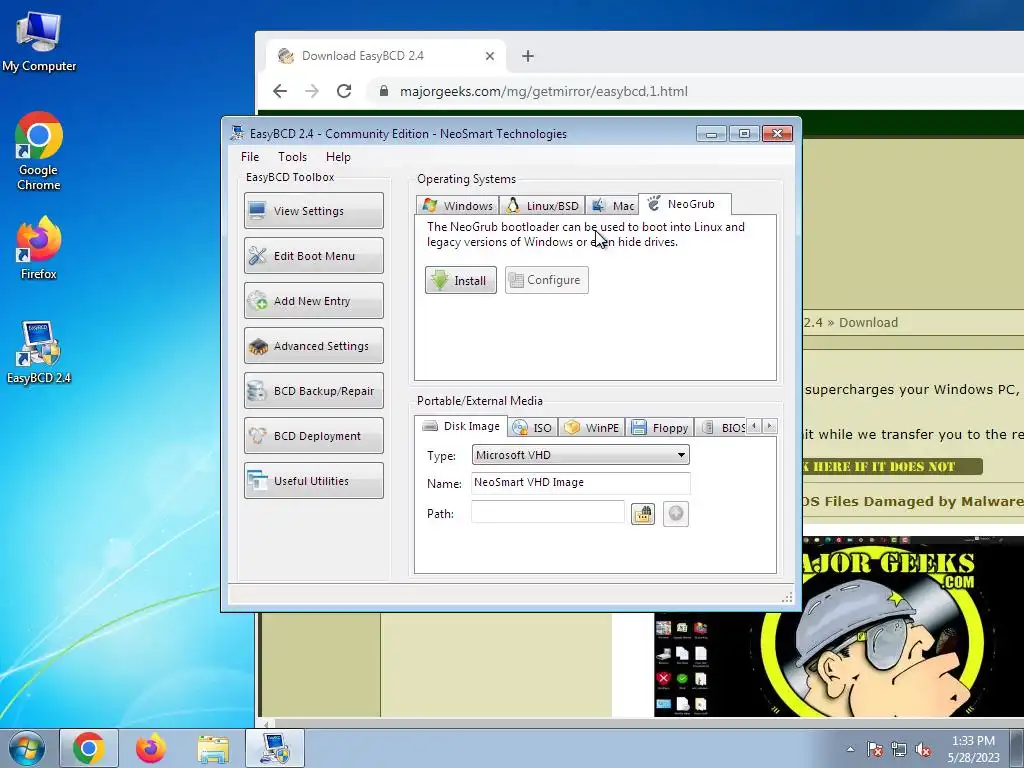Open View Settings in EasyBCD Toolbox
This screenshot has height=768, width=1024.
click(313, 210)
